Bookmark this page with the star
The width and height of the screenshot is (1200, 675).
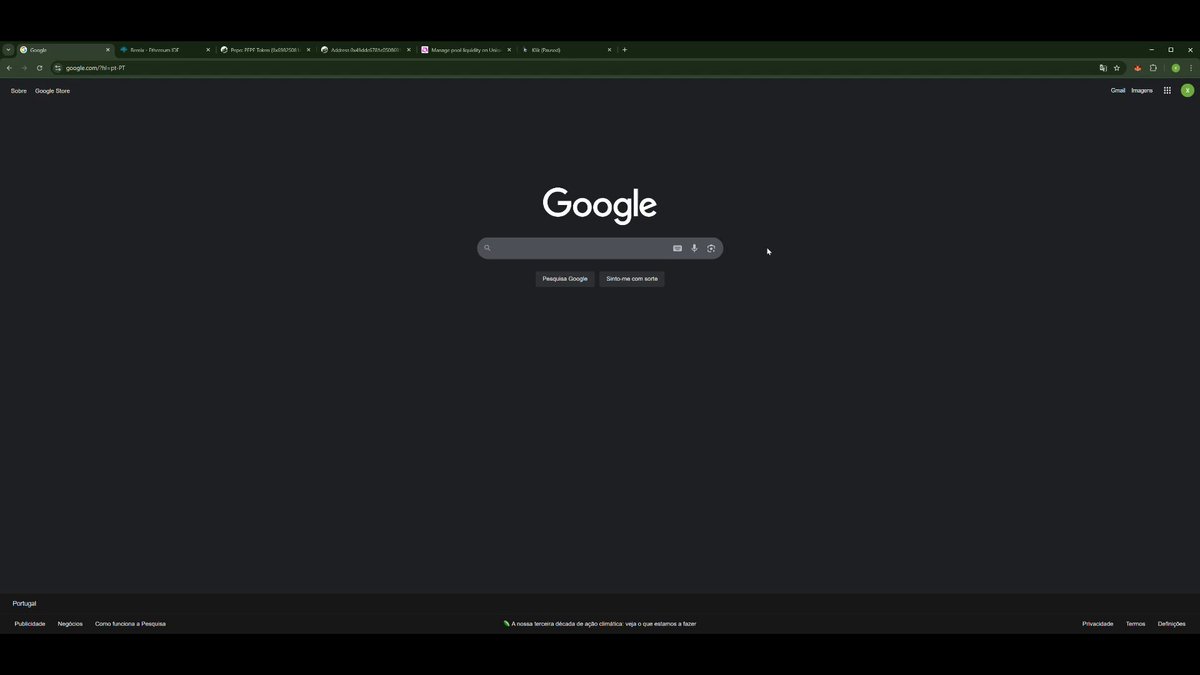point(1117,68)
